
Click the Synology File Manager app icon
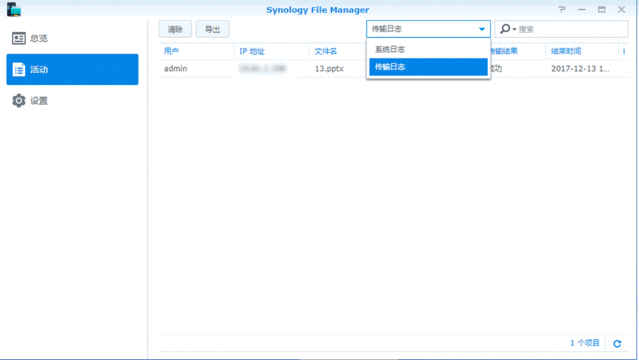(x=14, y=9)
